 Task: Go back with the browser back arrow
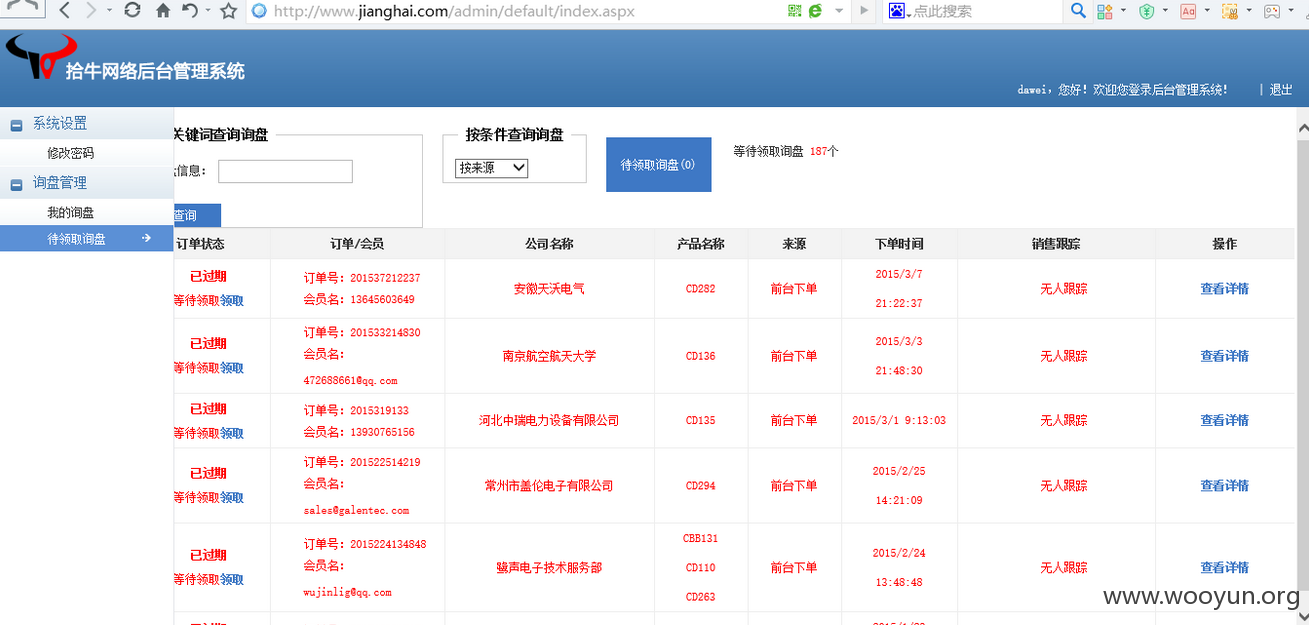64,11
